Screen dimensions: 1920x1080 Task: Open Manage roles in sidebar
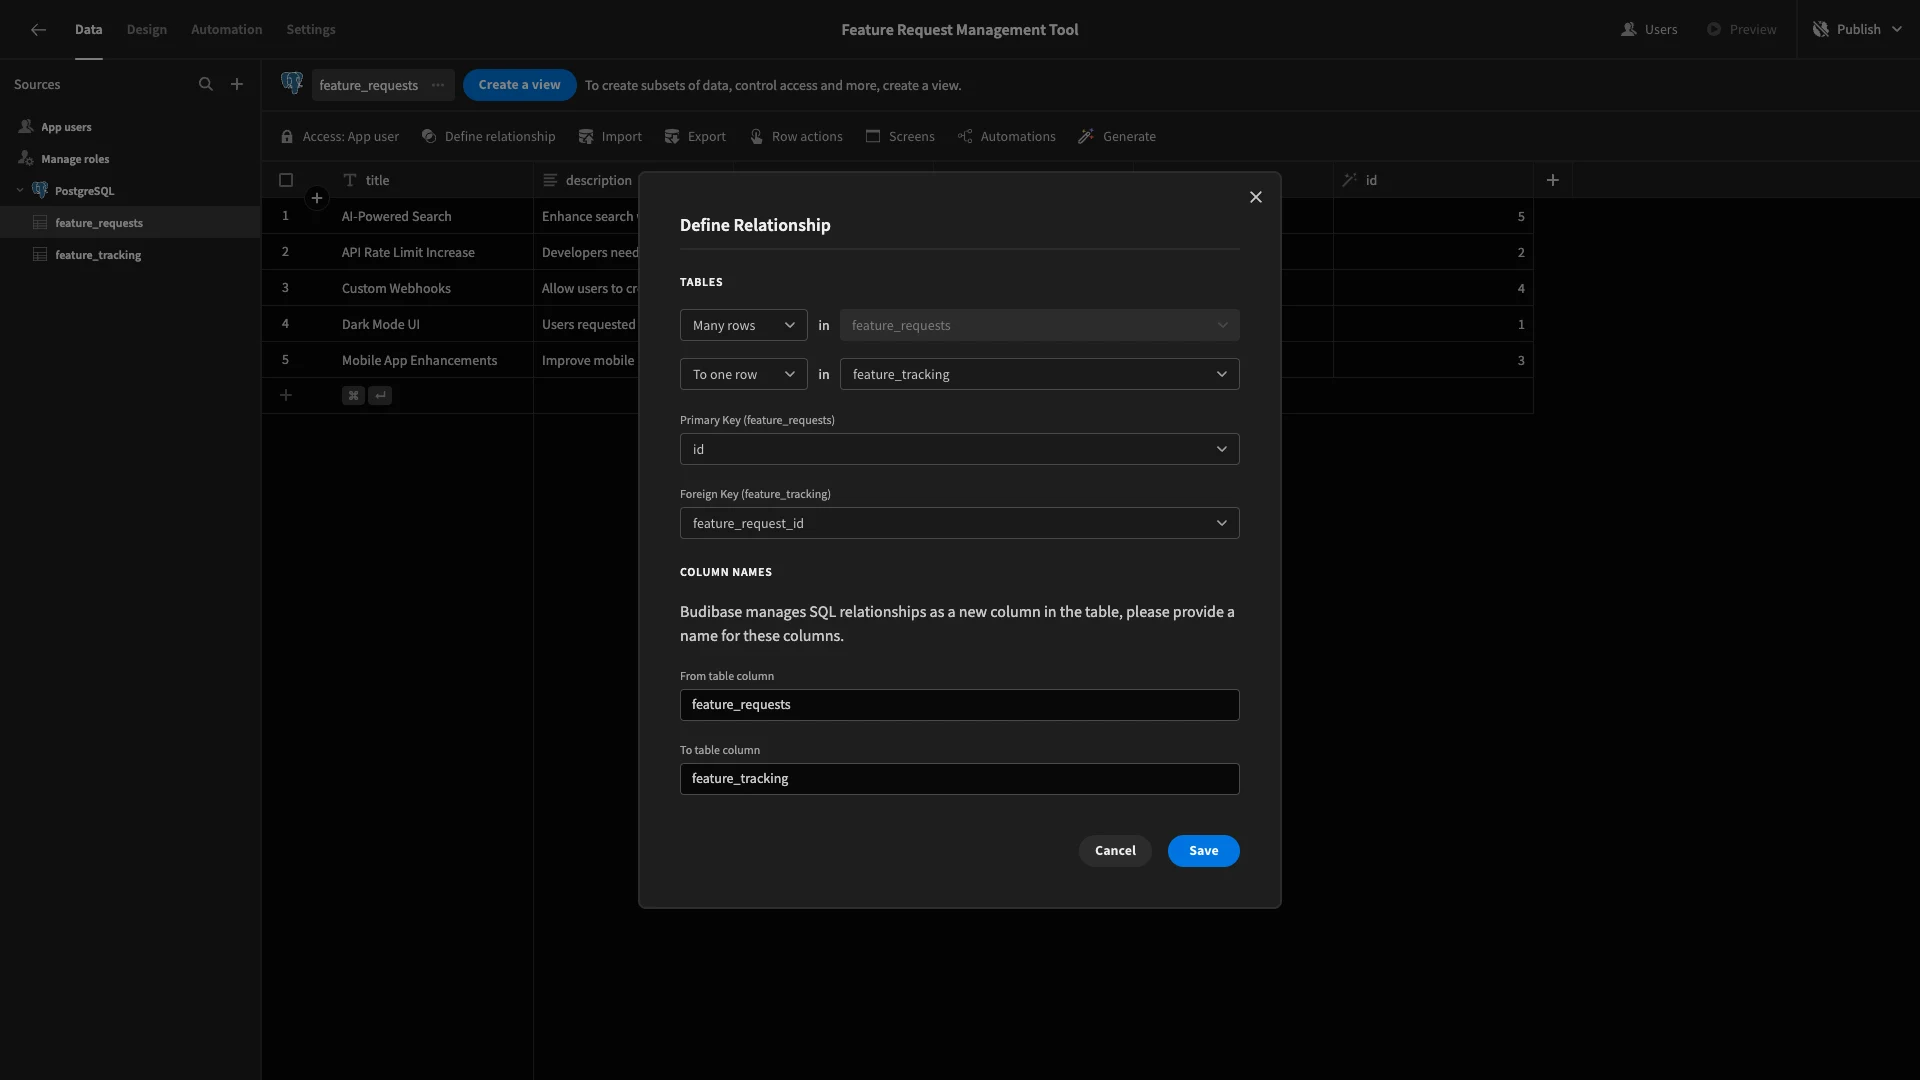click(130, 159)
